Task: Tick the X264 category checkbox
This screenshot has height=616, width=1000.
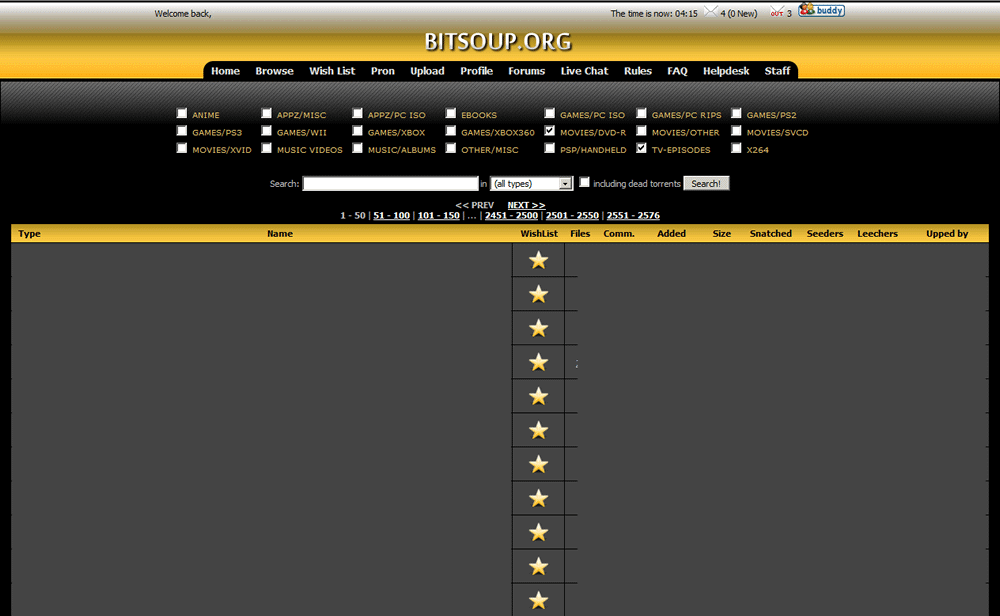Action: point(736,148)
